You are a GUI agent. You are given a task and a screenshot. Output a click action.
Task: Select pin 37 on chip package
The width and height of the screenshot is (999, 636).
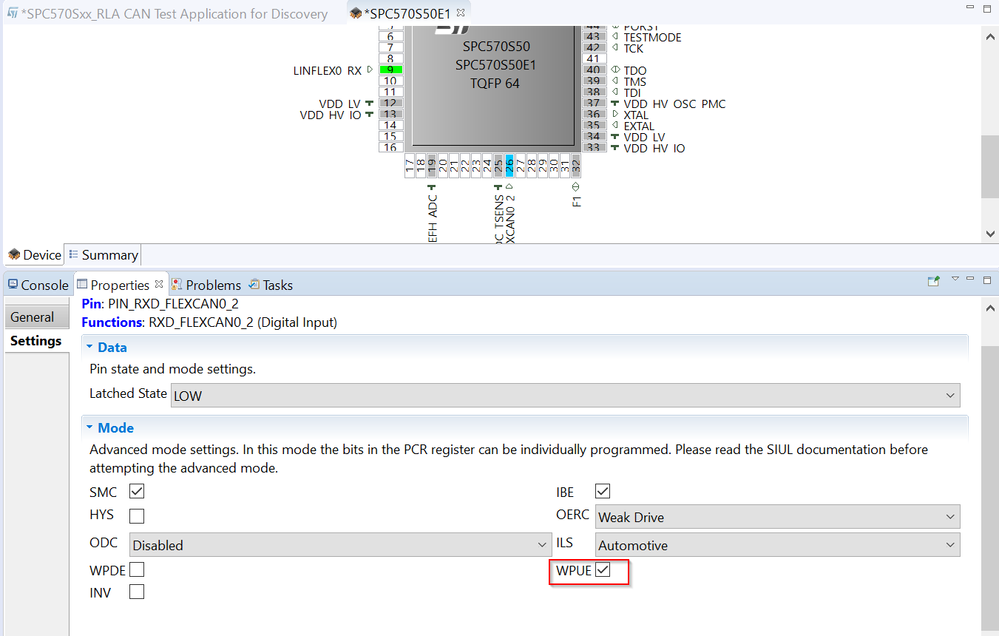click(593, 103)
